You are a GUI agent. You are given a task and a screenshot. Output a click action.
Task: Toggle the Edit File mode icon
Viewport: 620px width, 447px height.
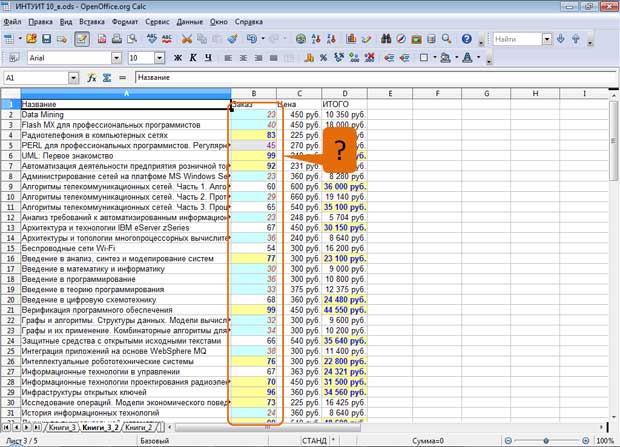pyautogui.click(x=81, y=39)
